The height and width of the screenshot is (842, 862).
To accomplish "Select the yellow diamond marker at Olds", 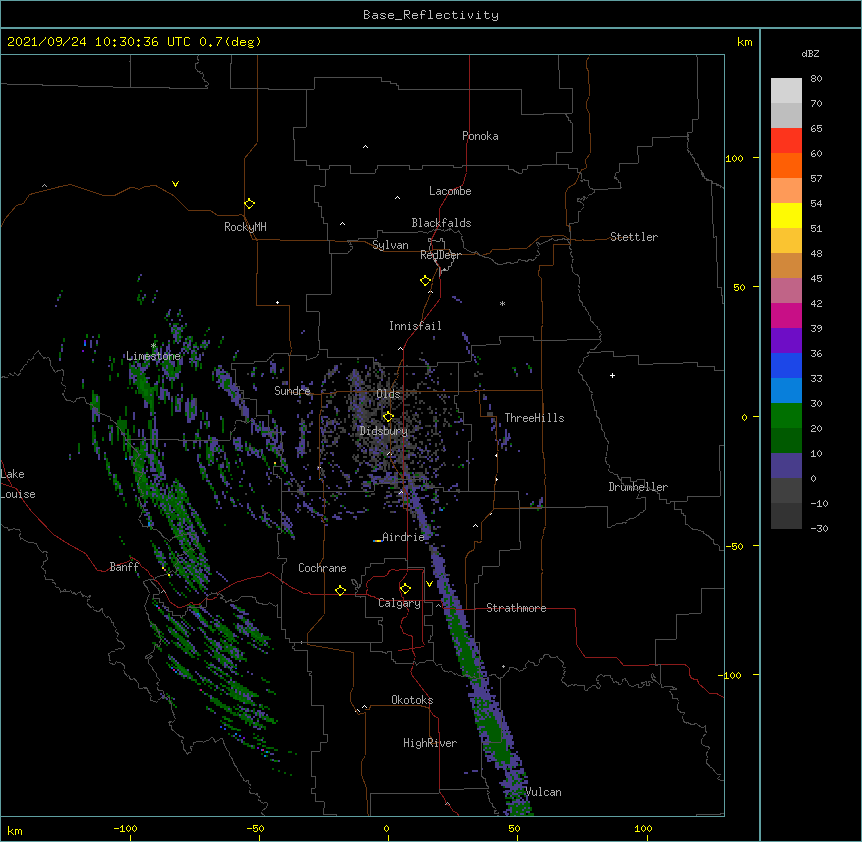I will tap(388, 416).
